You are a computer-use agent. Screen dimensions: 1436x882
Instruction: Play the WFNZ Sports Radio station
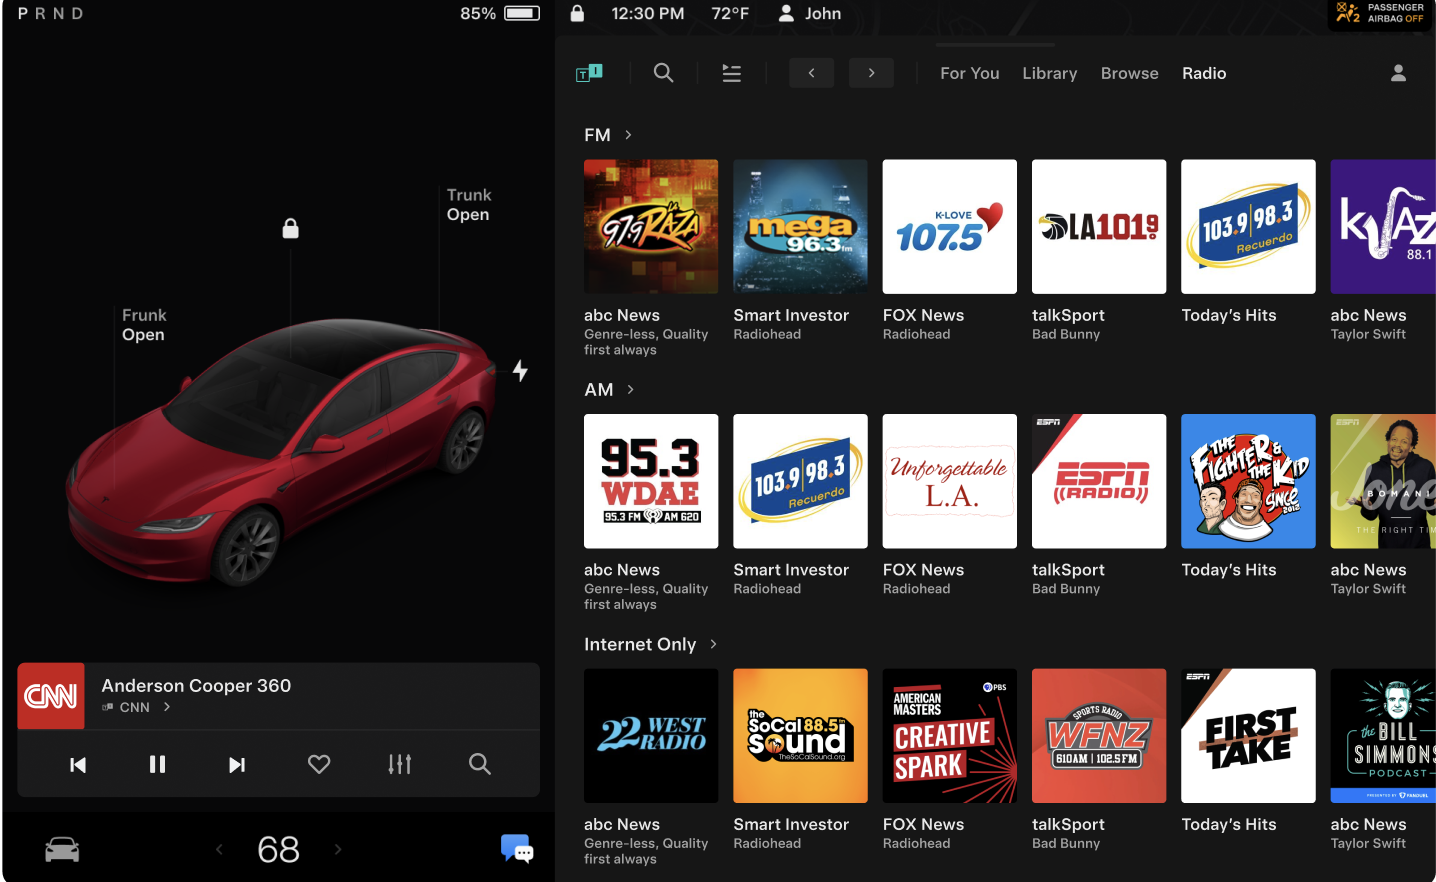coord(1099,736)
